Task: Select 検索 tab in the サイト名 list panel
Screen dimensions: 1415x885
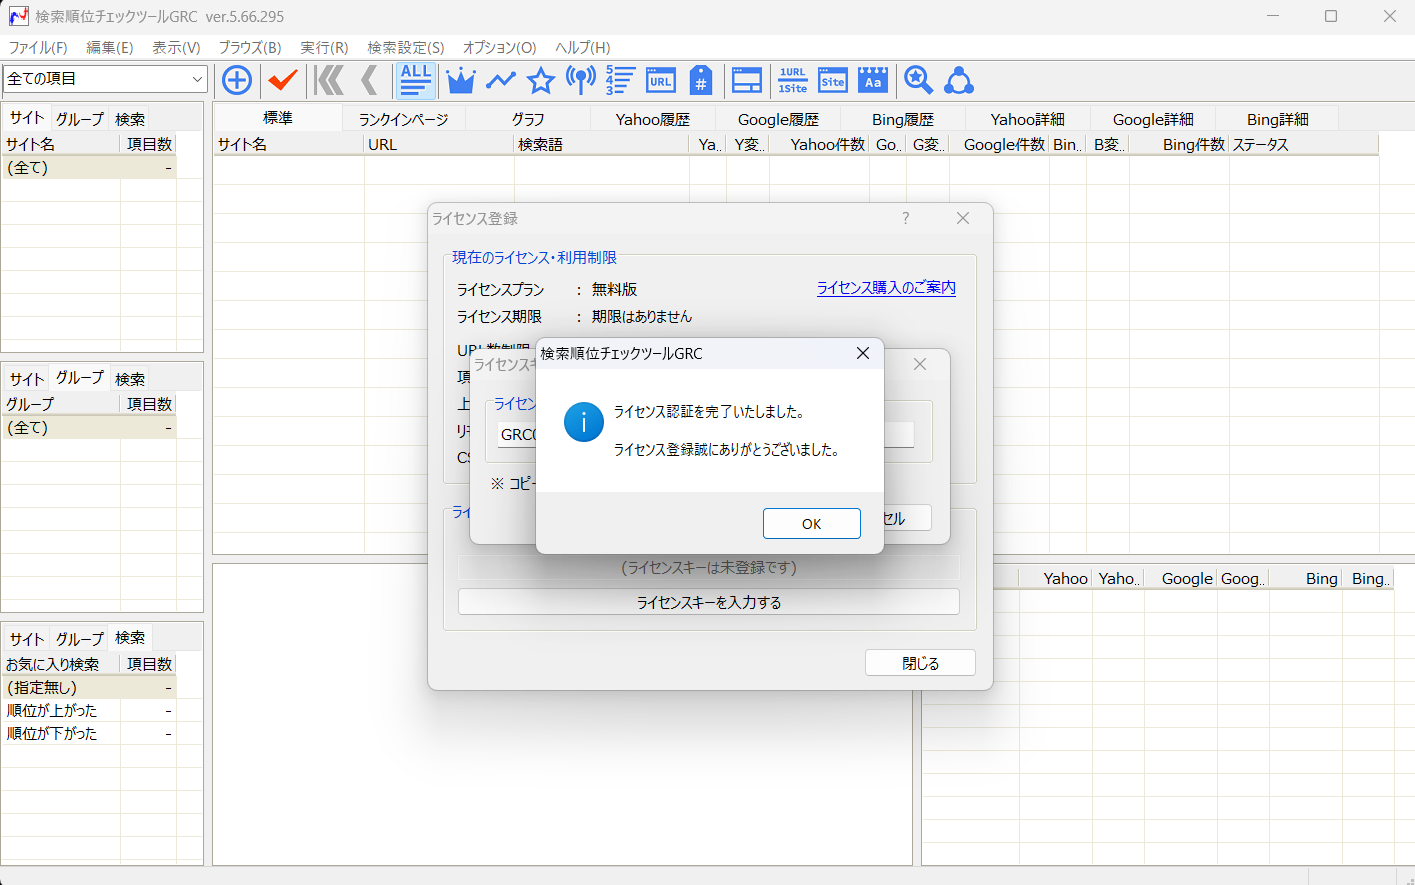Action: pyautogui.click(x=130, y=119)
